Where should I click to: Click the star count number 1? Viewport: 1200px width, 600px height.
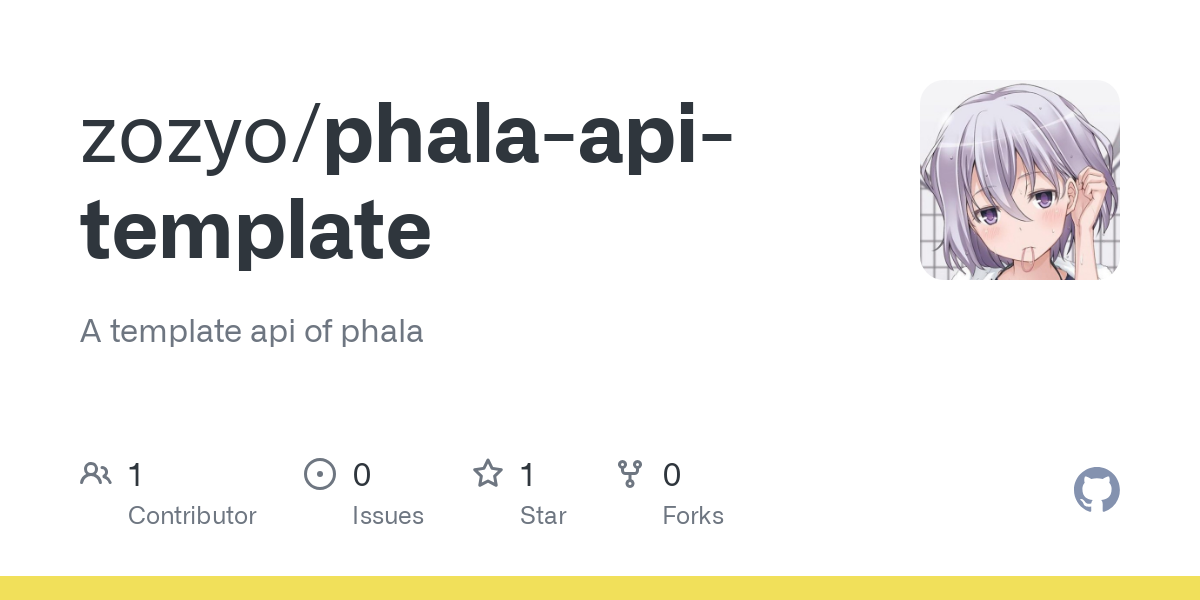tap(527, 475)
